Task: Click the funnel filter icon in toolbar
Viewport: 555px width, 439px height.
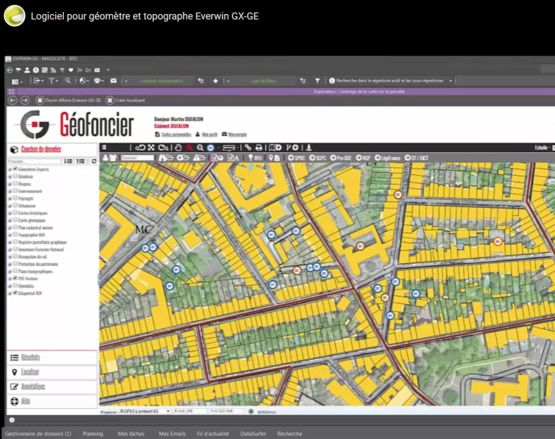Action: click(317, 81)
